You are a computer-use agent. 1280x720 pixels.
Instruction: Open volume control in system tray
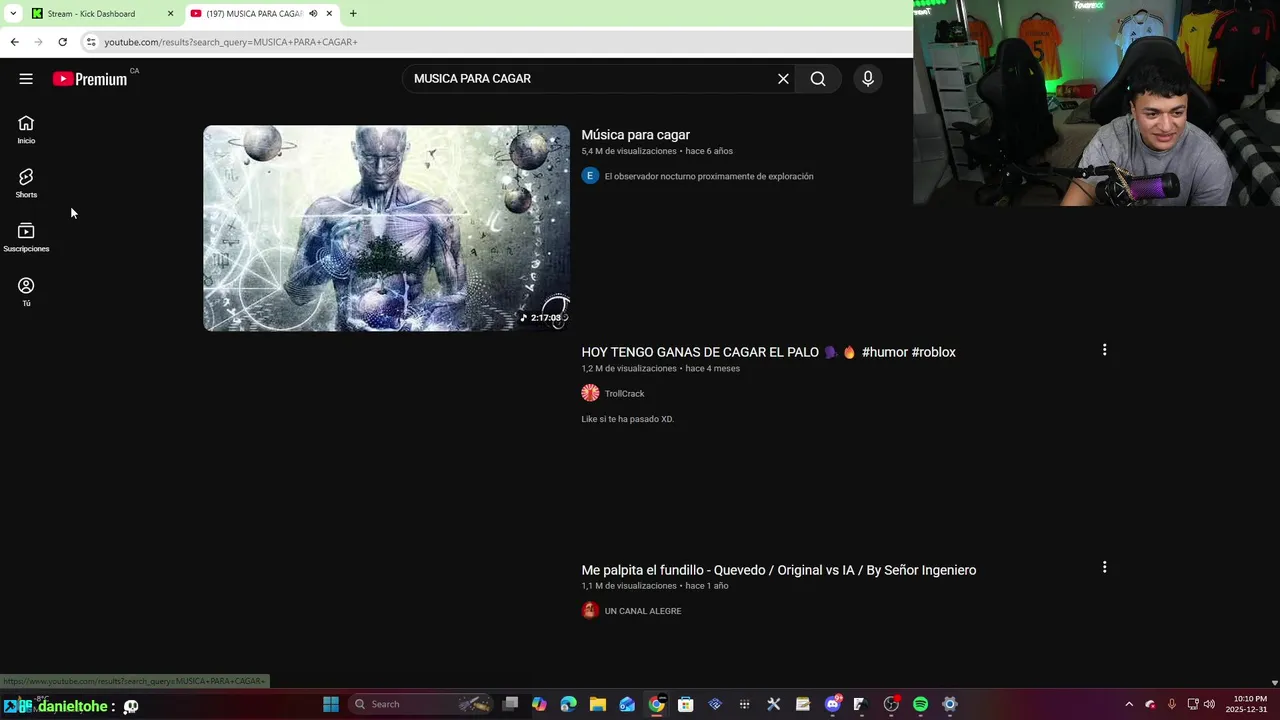coord(1209,704)
